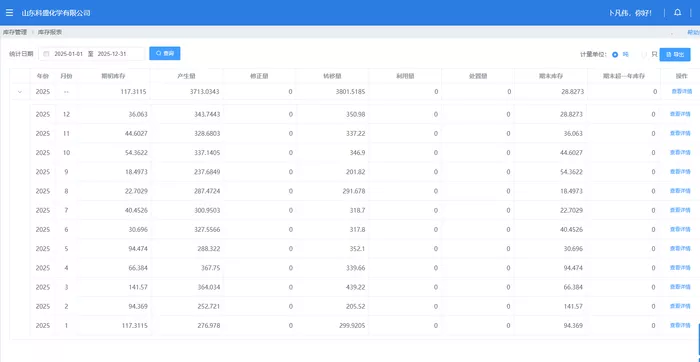The image size is (700, 362).
Task: Click the transfer value 350.98
Action: pos(356,114)
